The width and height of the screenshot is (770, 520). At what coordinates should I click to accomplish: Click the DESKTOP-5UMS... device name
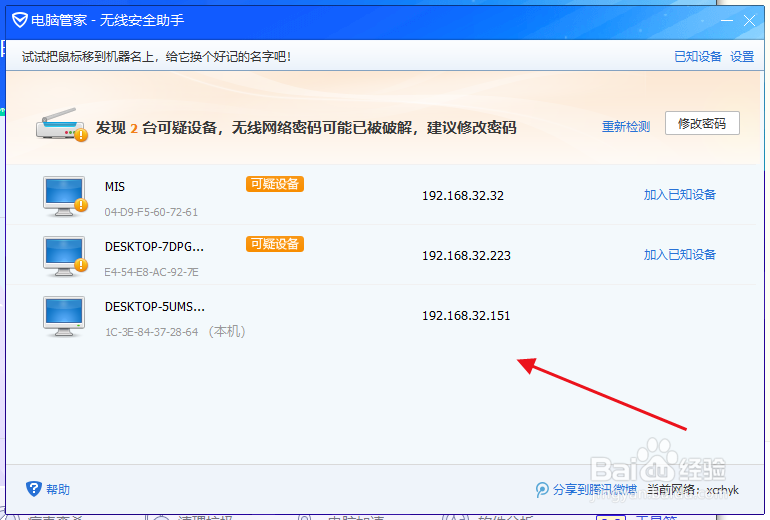[155, 306]
